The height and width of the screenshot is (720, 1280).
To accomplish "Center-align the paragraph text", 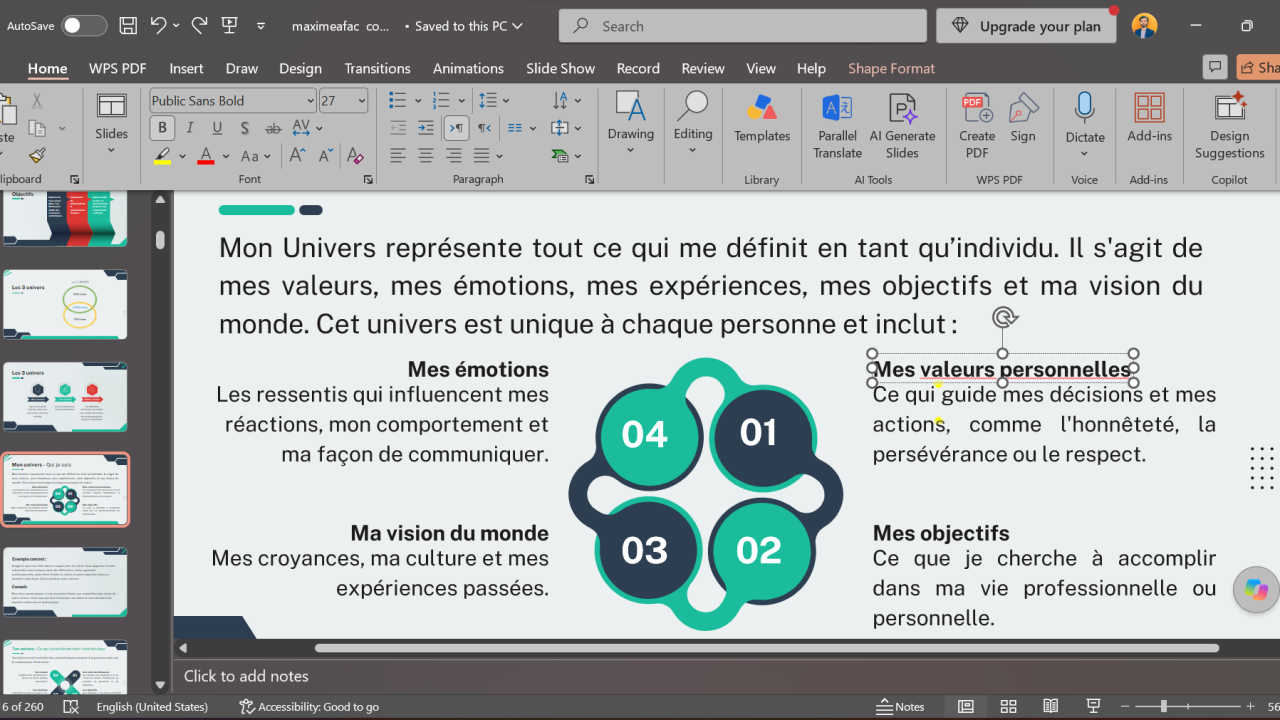I will pyautogui.click(x=426, y=155).
